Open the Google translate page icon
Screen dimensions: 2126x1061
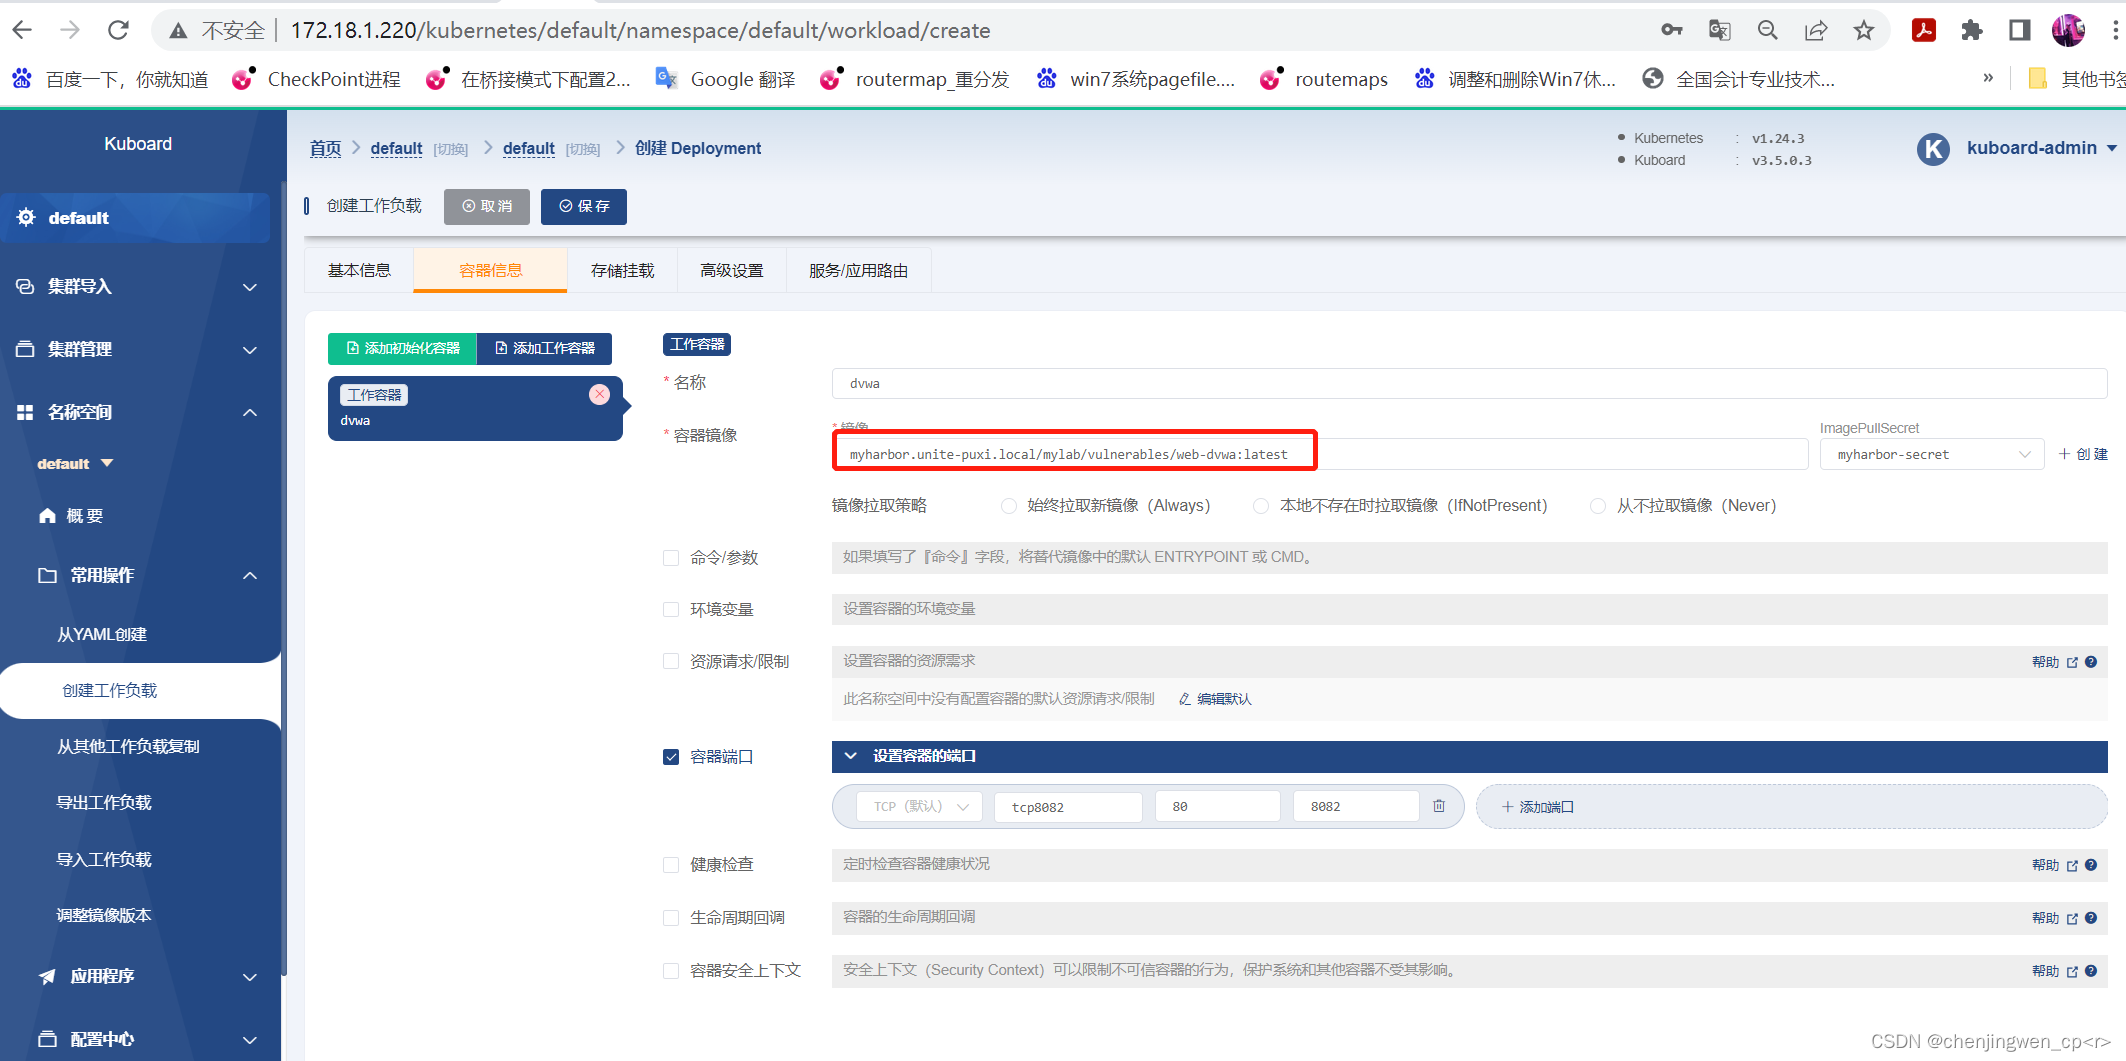[x=1720, y=30]
